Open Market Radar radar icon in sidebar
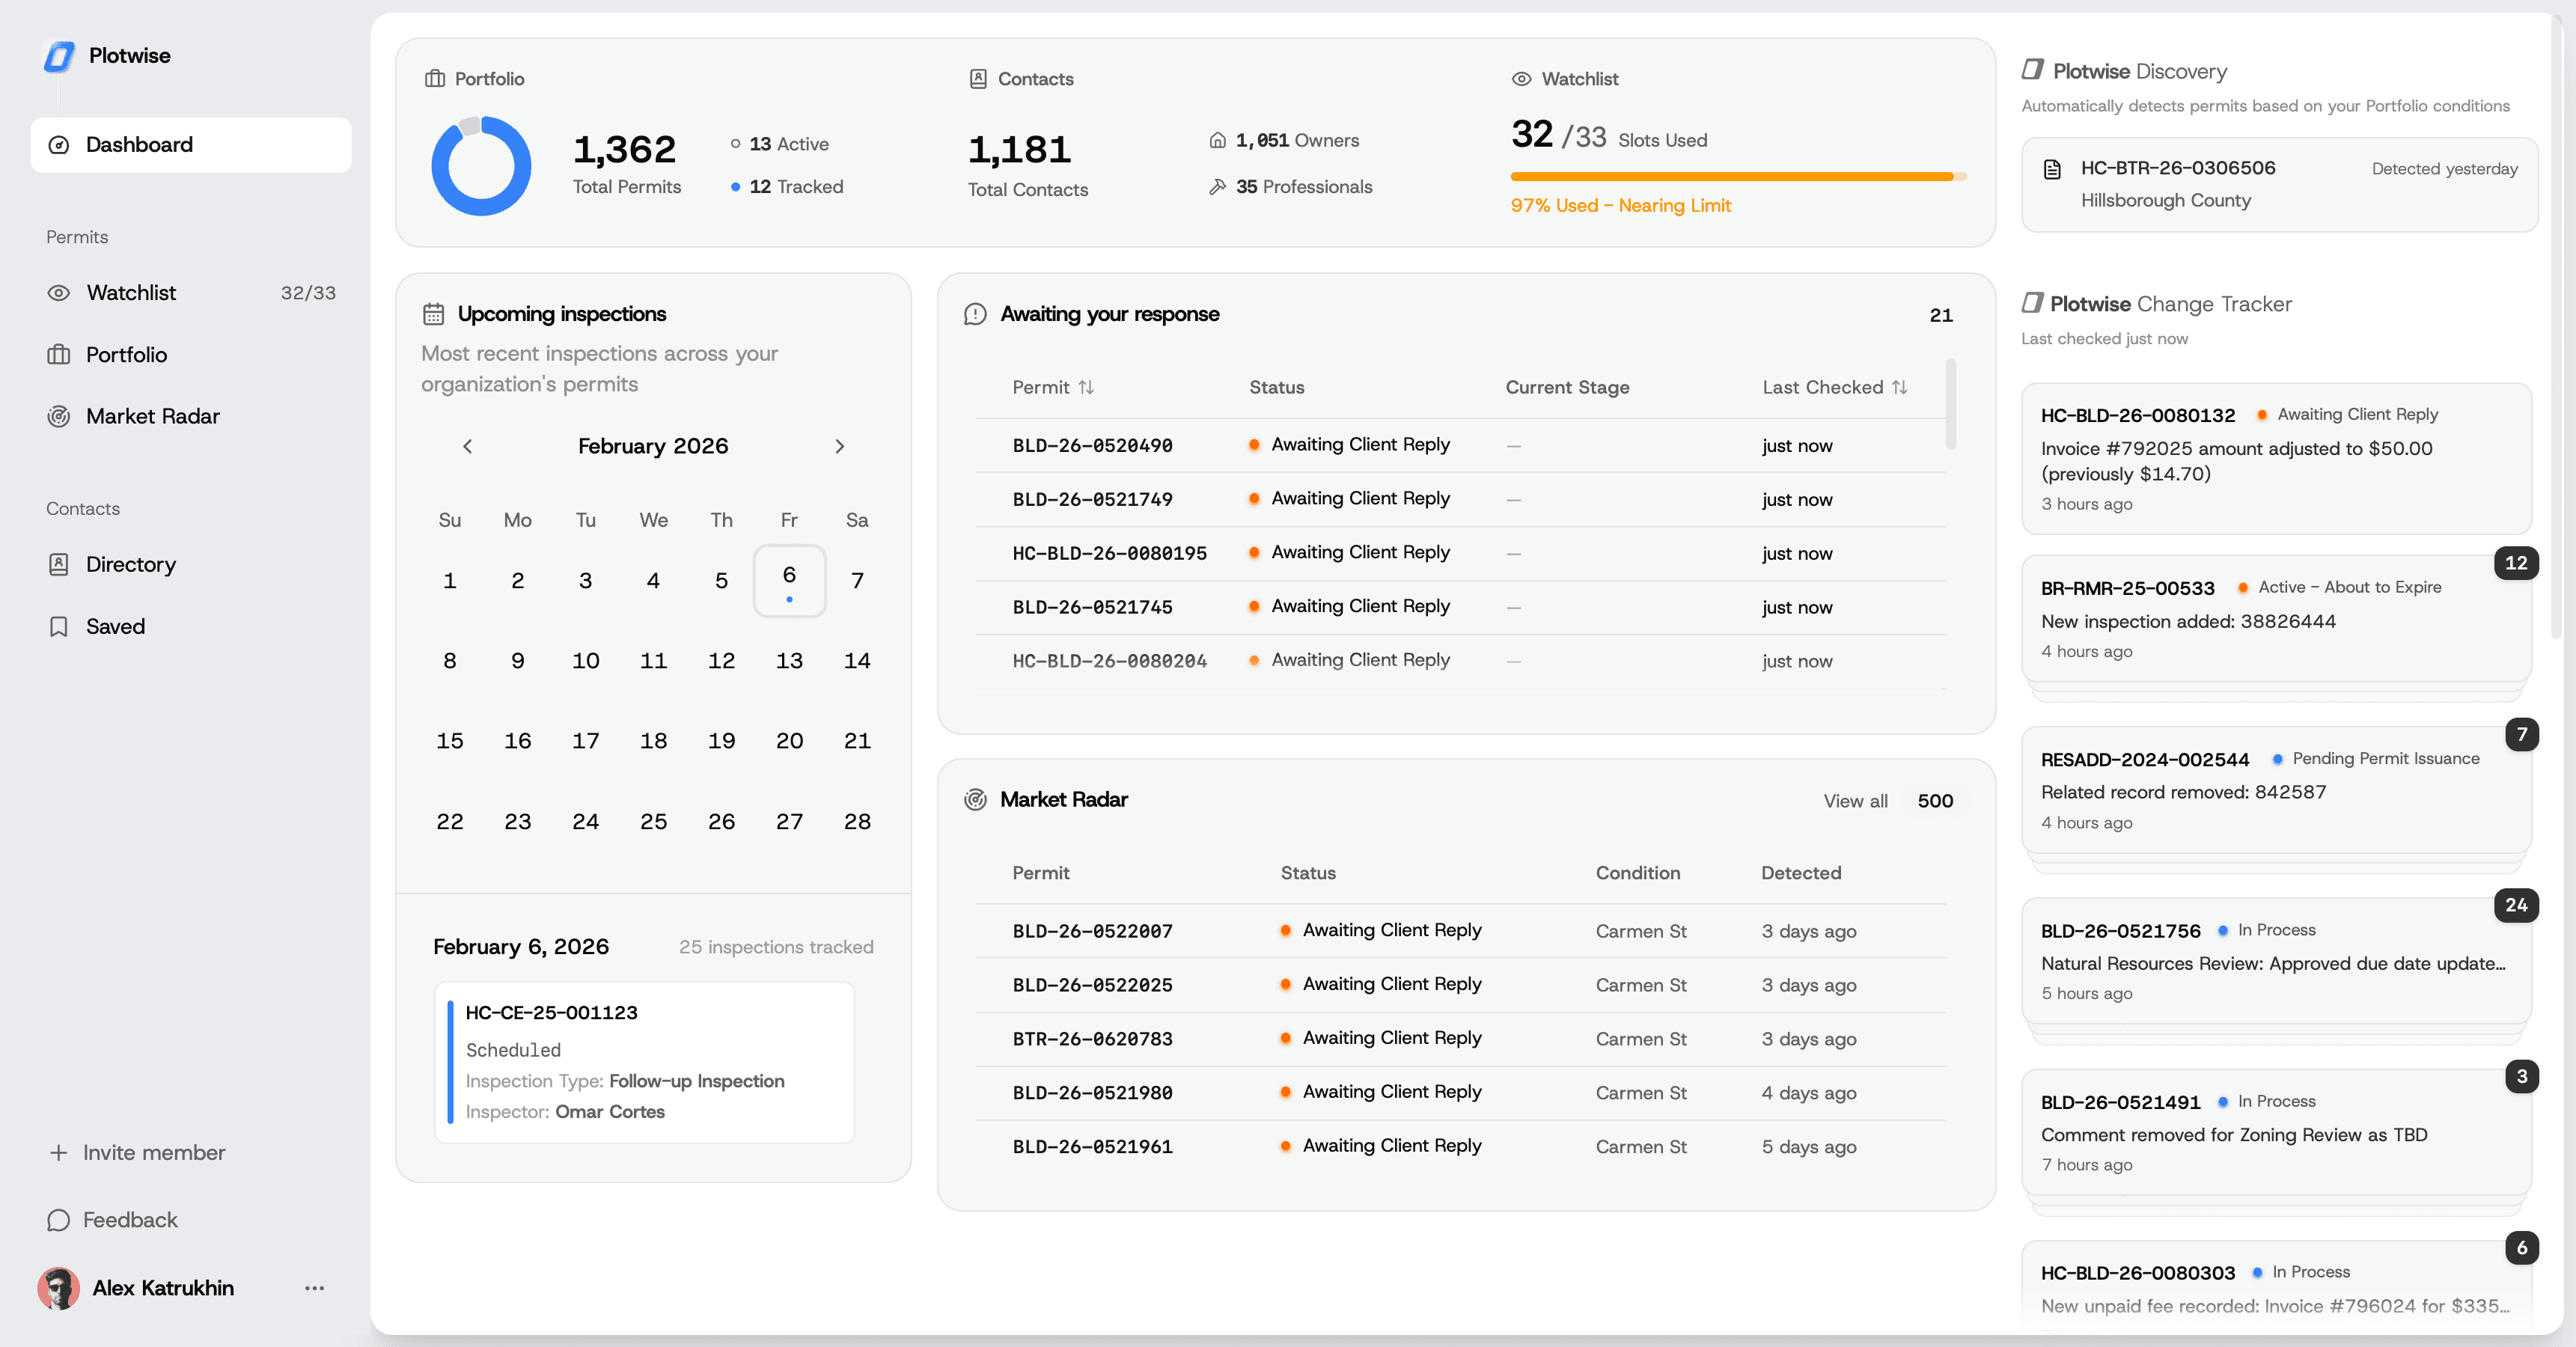 coord(59,416)
